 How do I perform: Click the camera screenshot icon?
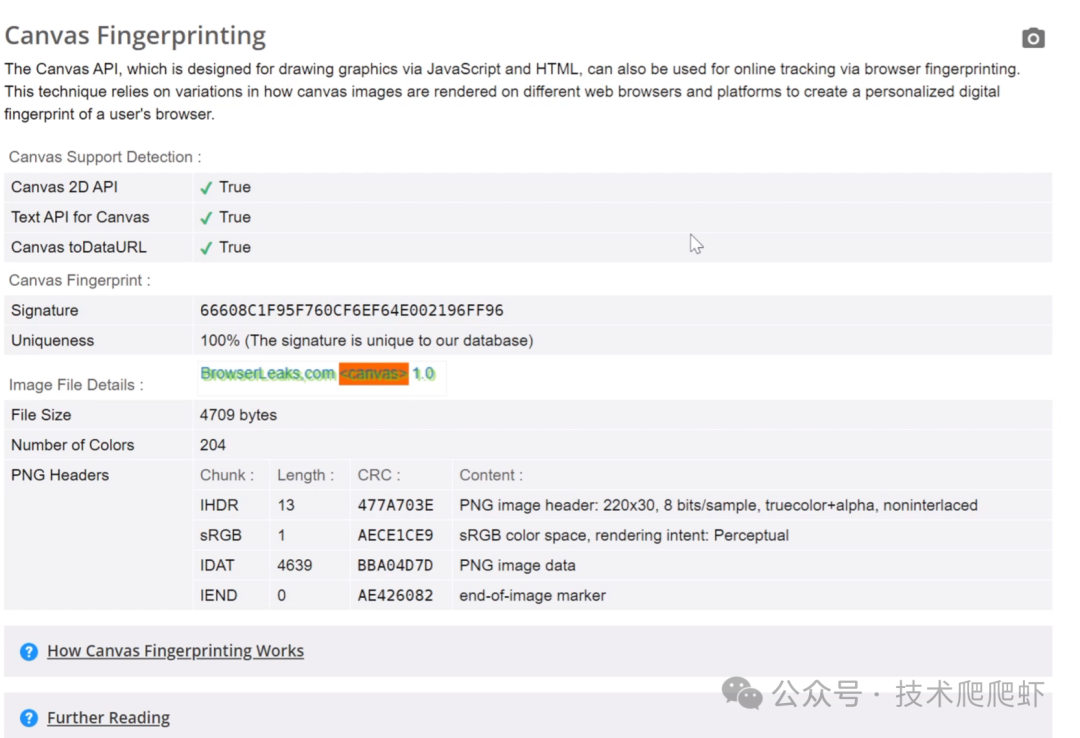[1033, 38]
